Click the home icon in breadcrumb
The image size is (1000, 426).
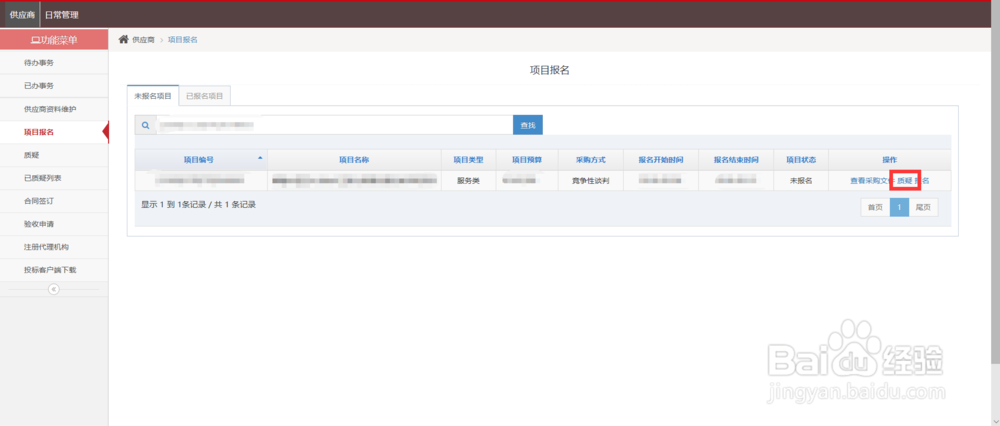click(x=124, y=40)
